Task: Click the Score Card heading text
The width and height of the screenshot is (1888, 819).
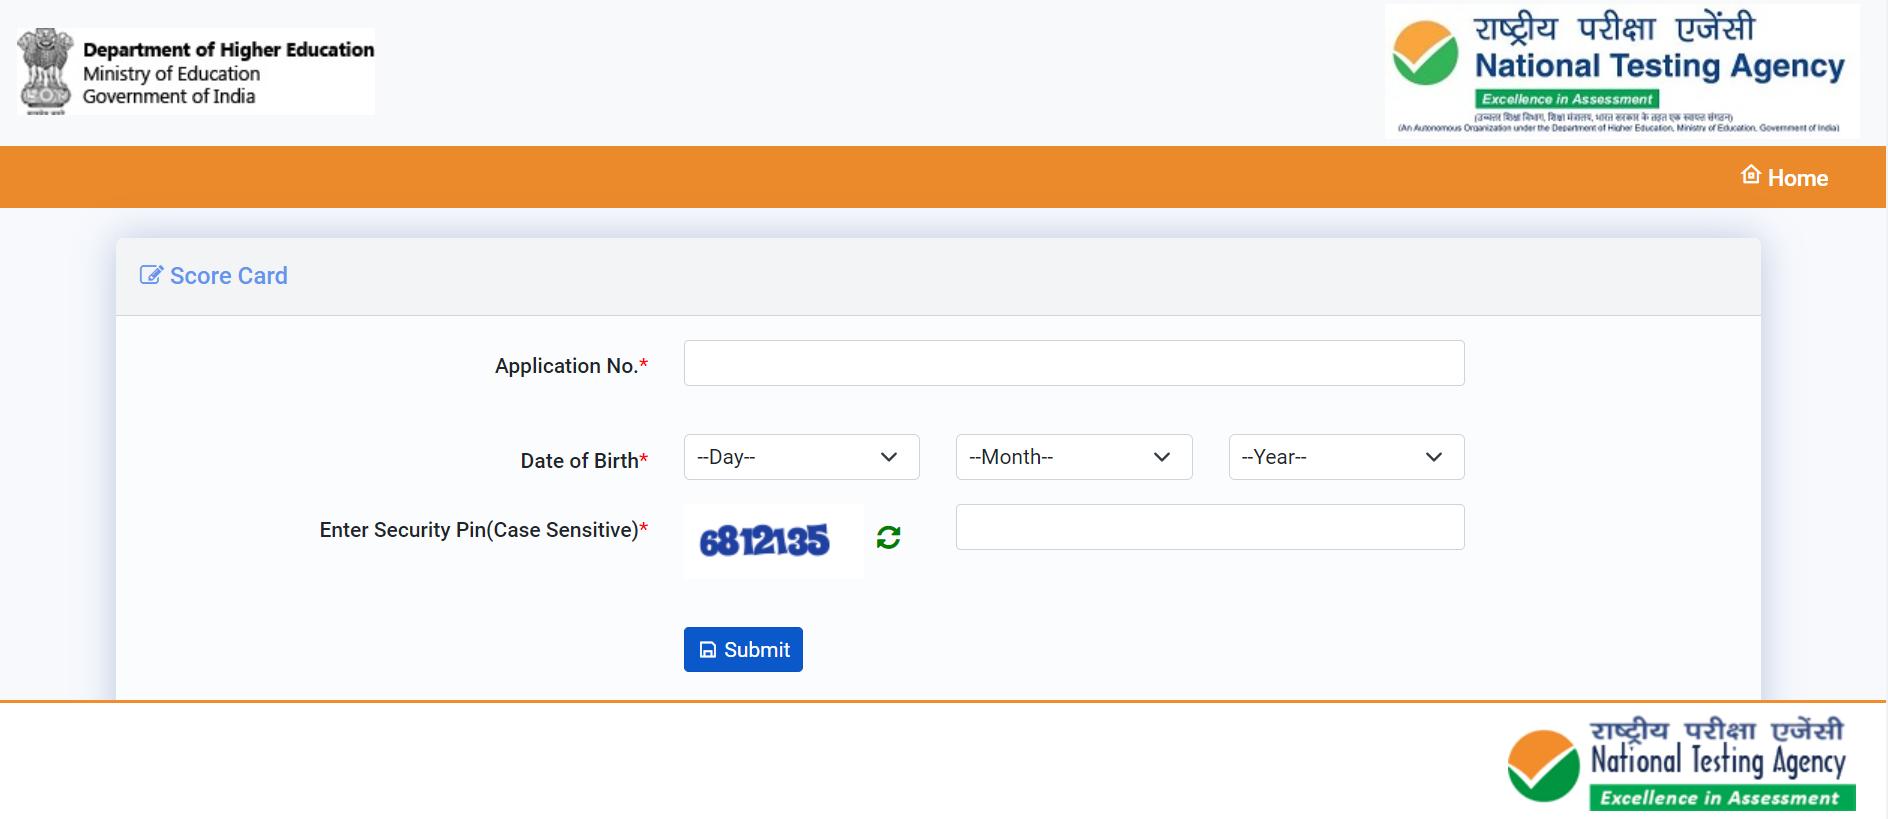Action: (229, 276)
